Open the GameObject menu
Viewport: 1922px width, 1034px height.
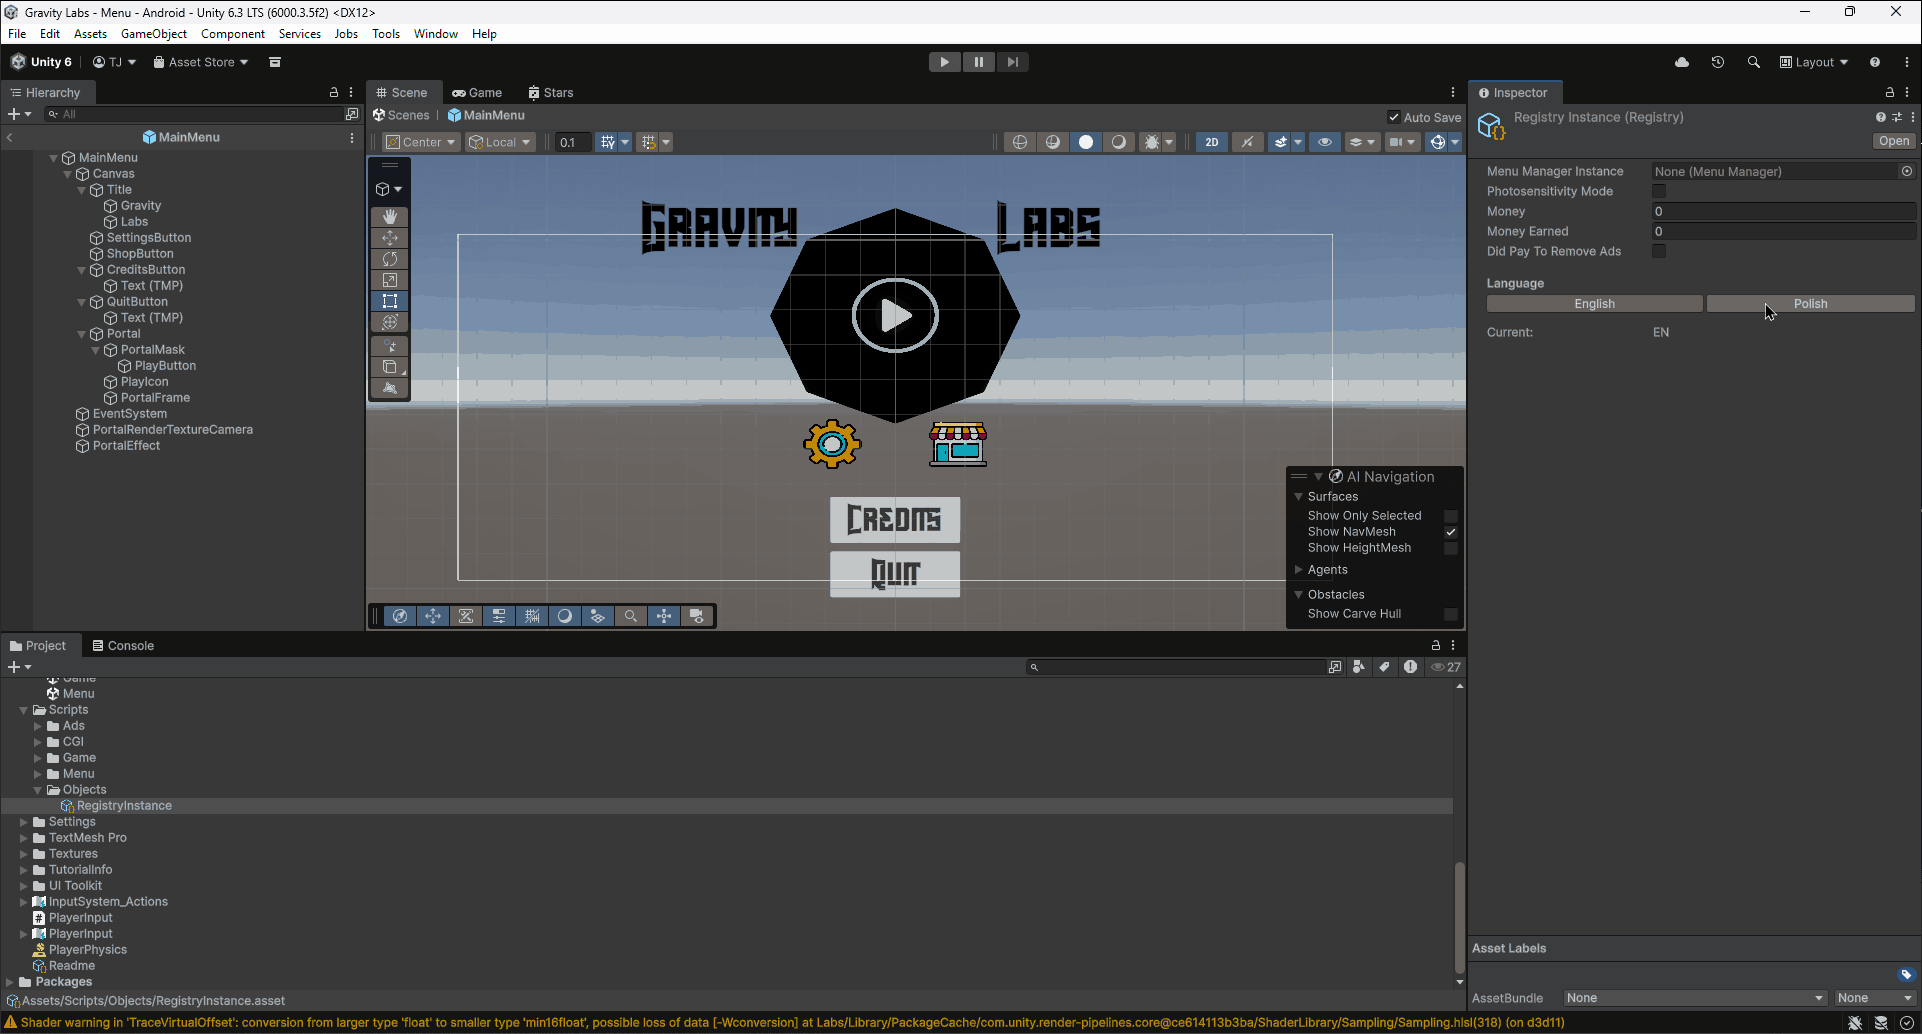point(154,34)
